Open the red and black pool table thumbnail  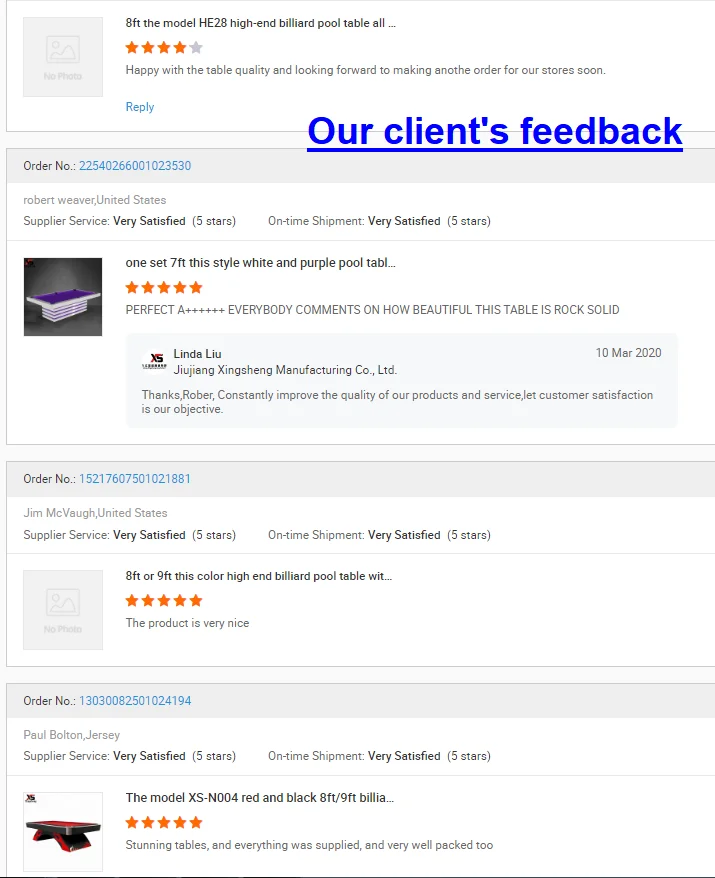63,831
